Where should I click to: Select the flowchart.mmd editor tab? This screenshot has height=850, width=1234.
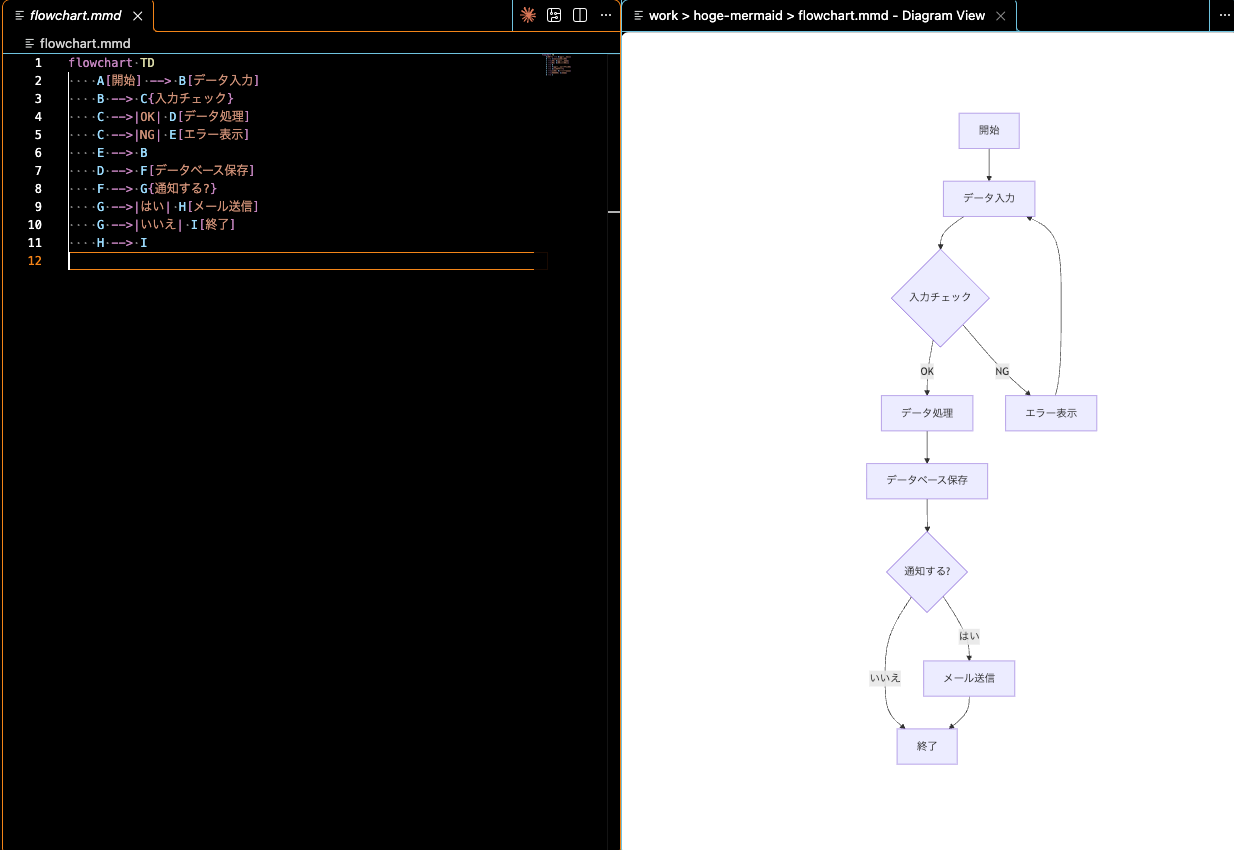point(78,16)
